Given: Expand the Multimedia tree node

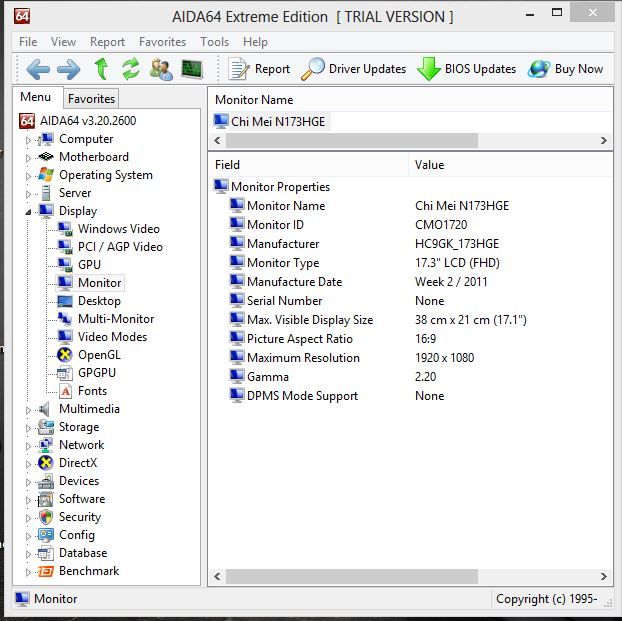Looking at the screenshot, I should click(x=28, y=410).
